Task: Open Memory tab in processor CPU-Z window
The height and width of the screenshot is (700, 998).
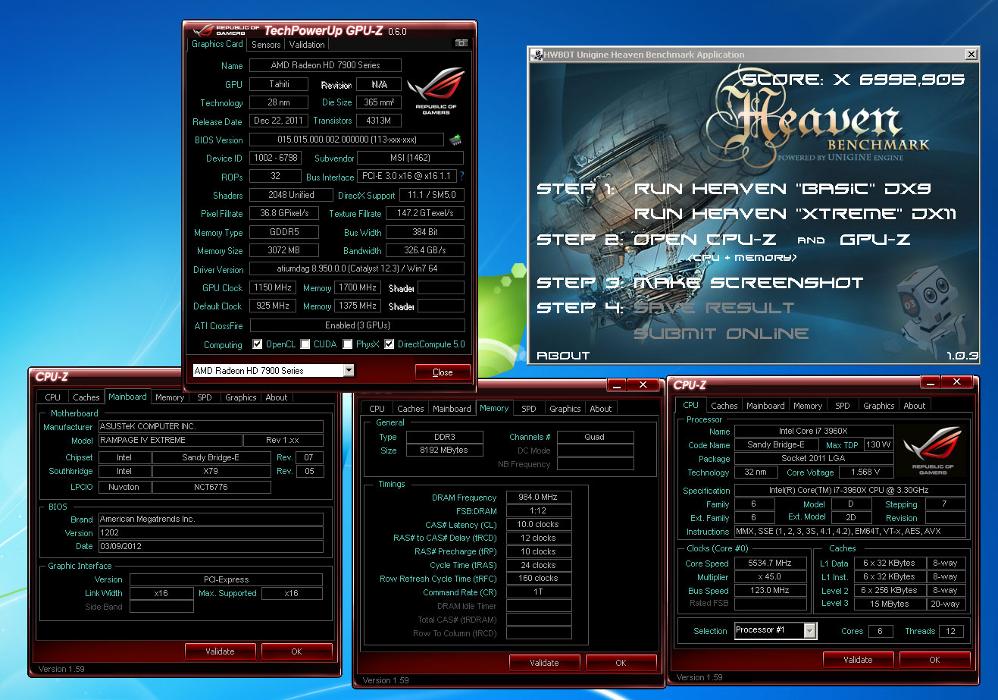Action: click(x=808, y=405)
